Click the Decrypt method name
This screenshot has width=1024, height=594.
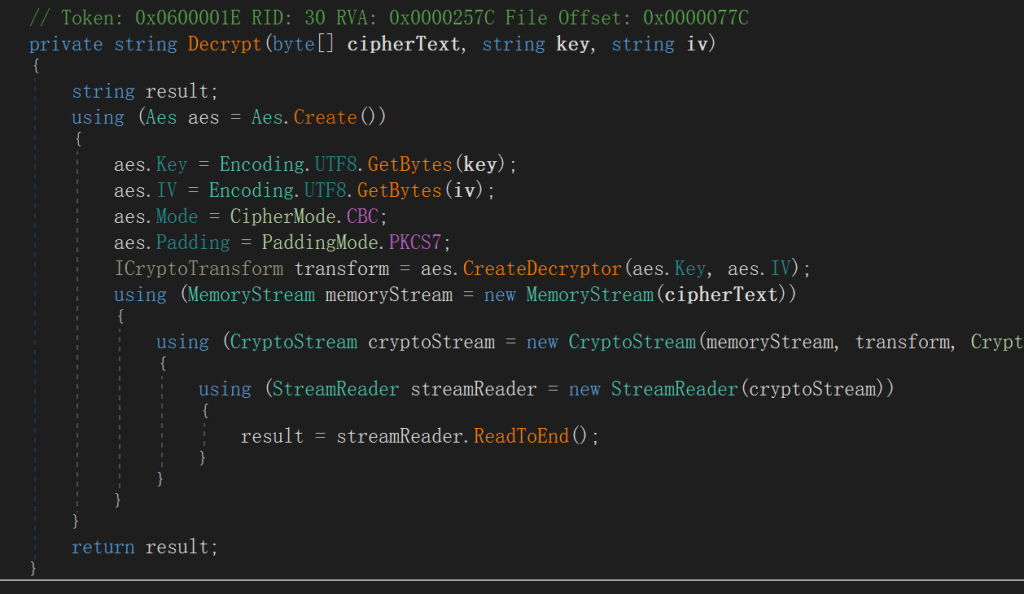[225, 44]
